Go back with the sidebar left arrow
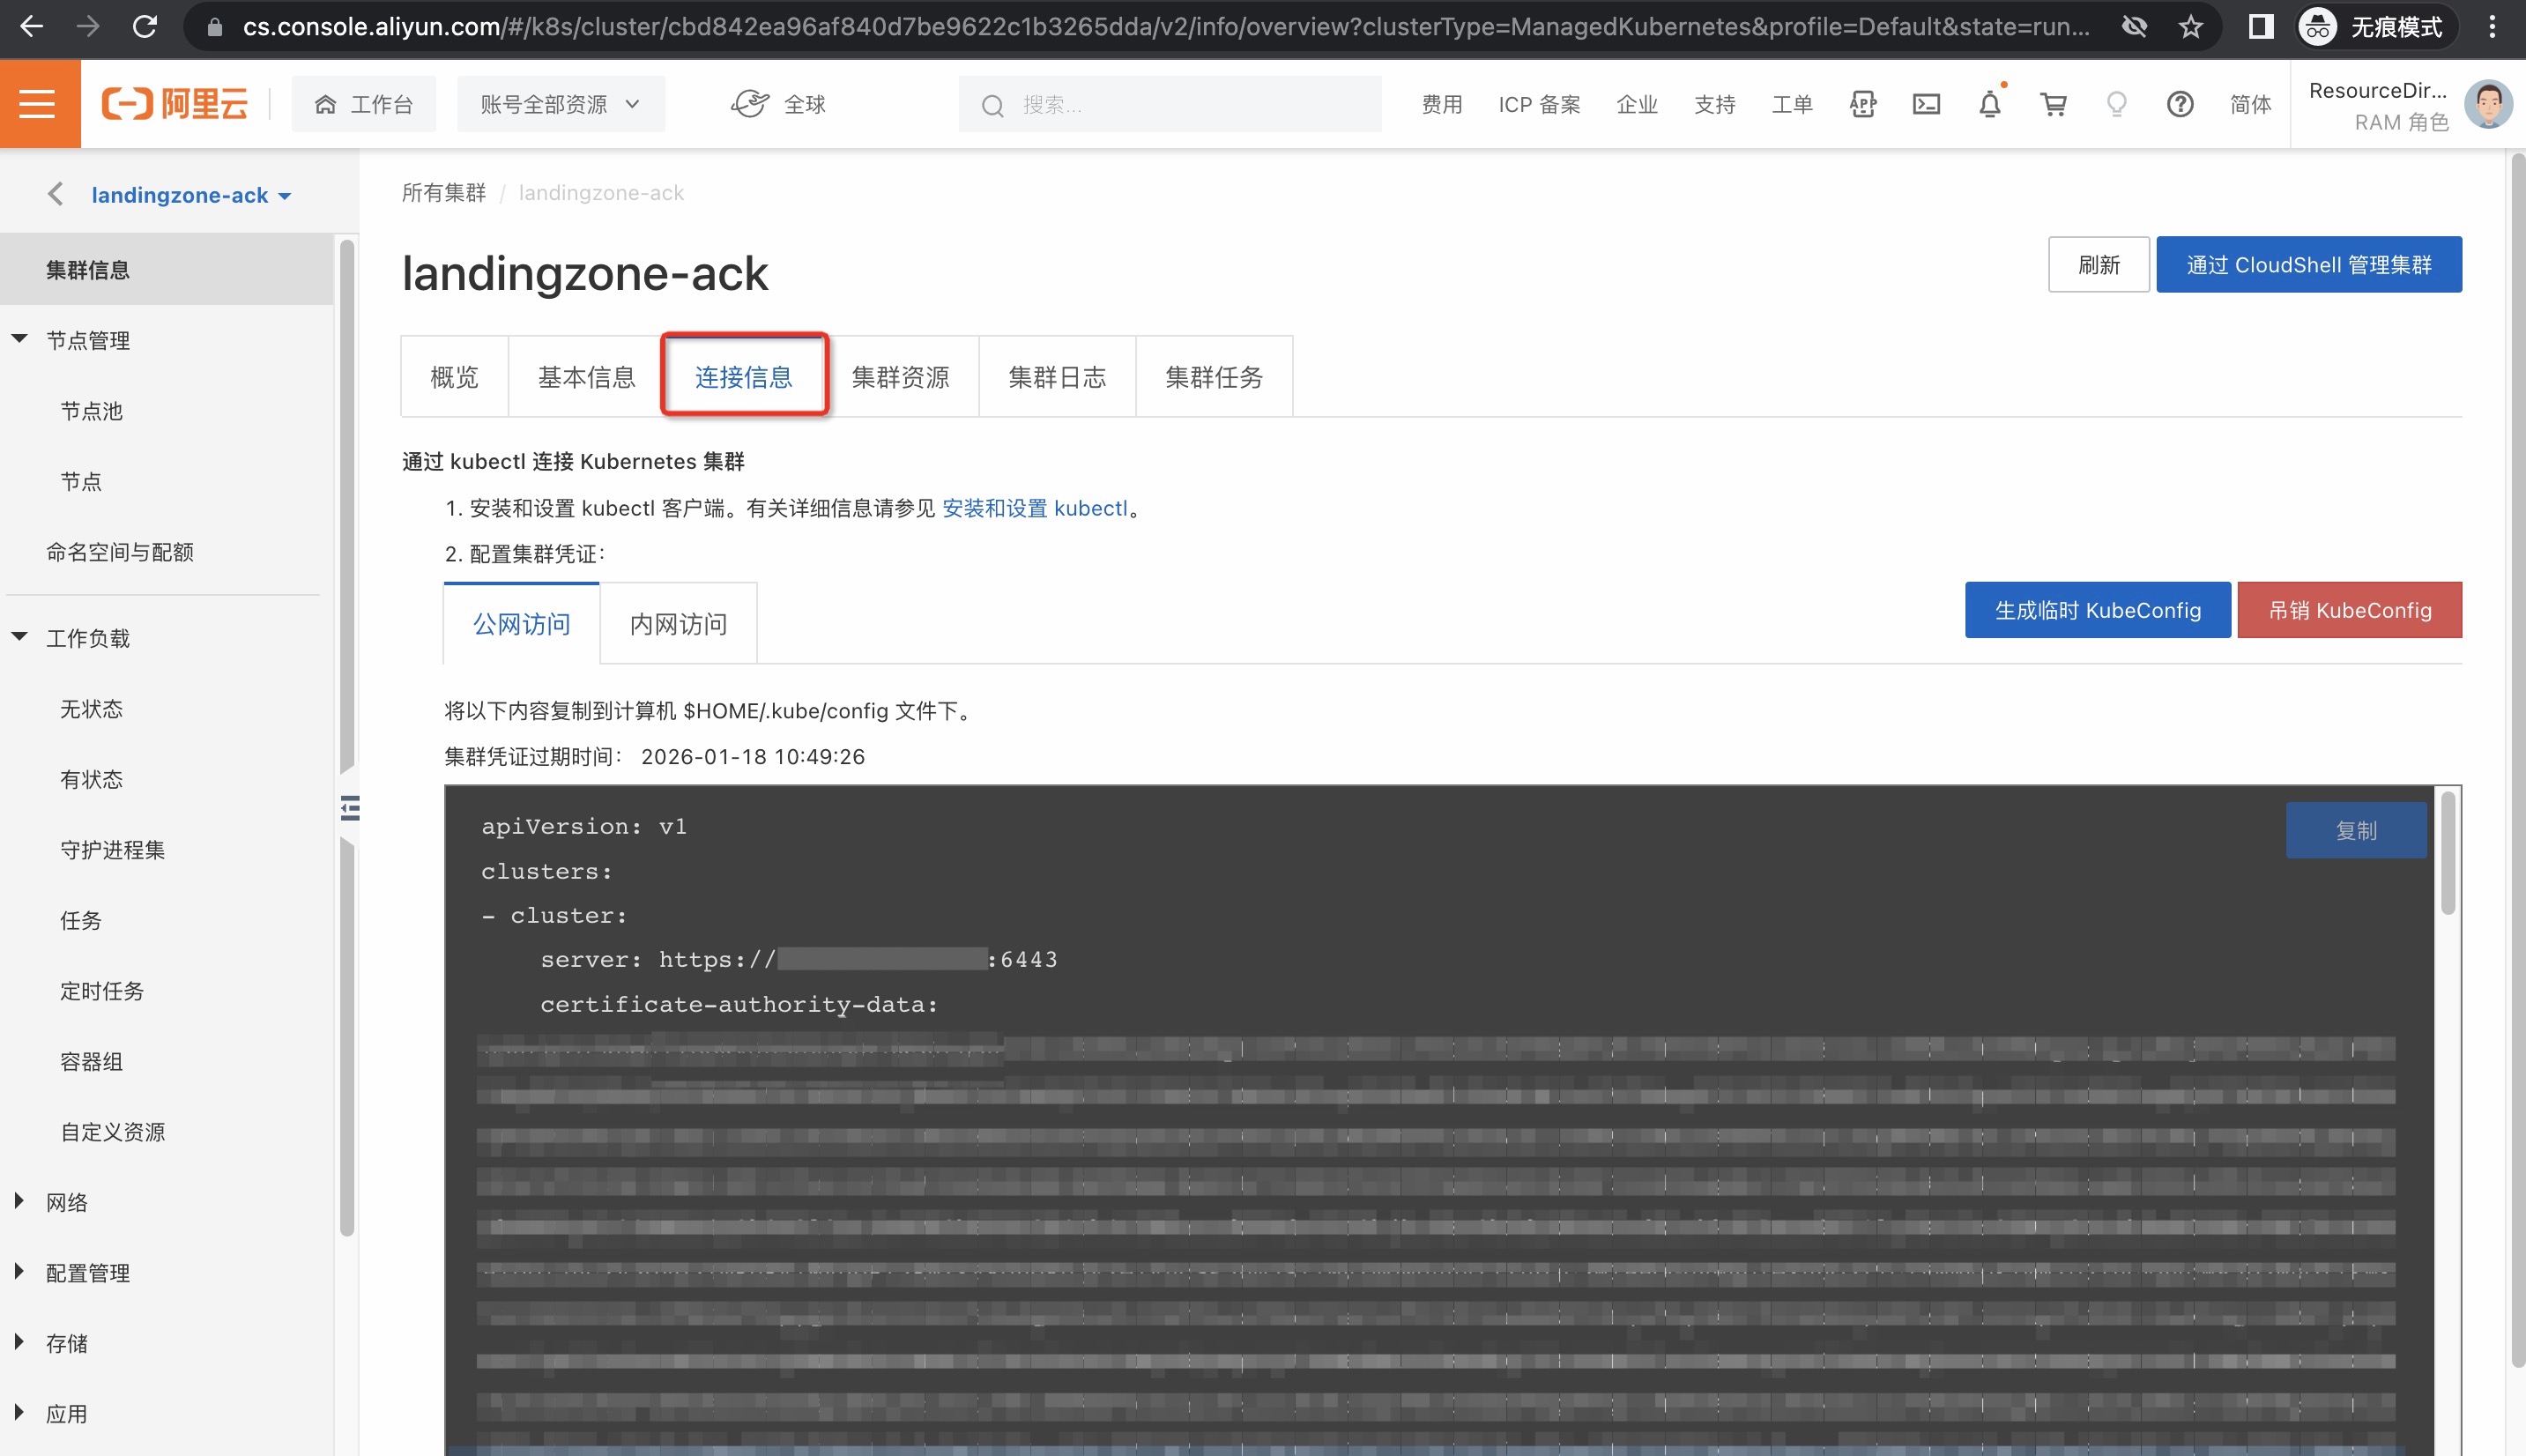The width and height of the screenshot is (2526, 1456). click(55, 194)
